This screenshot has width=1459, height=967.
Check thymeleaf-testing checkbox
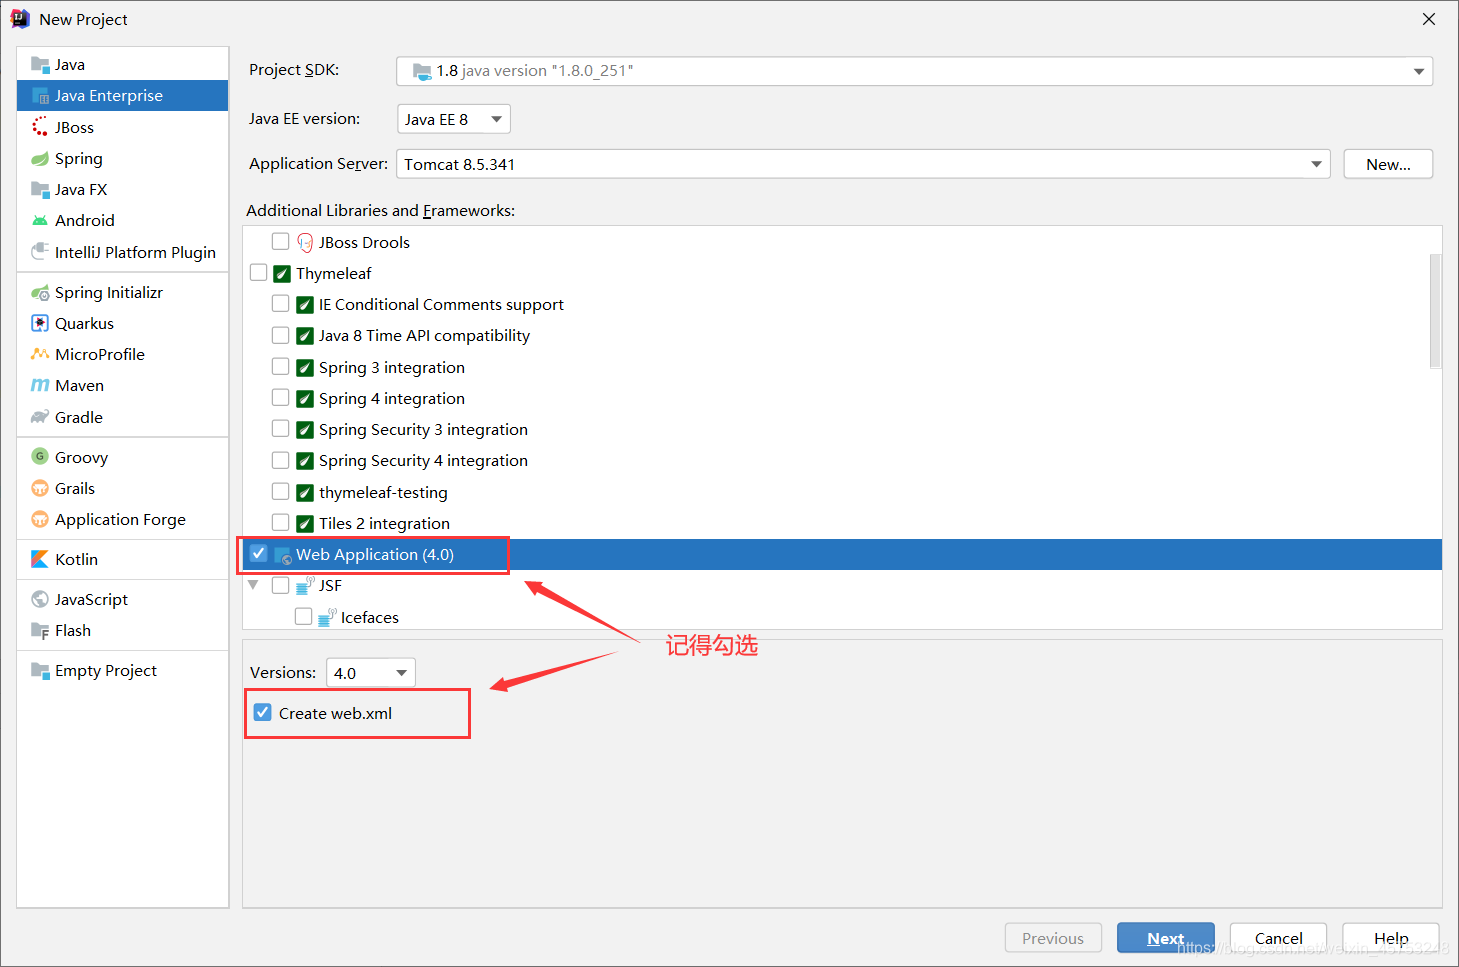coord(281,491)
